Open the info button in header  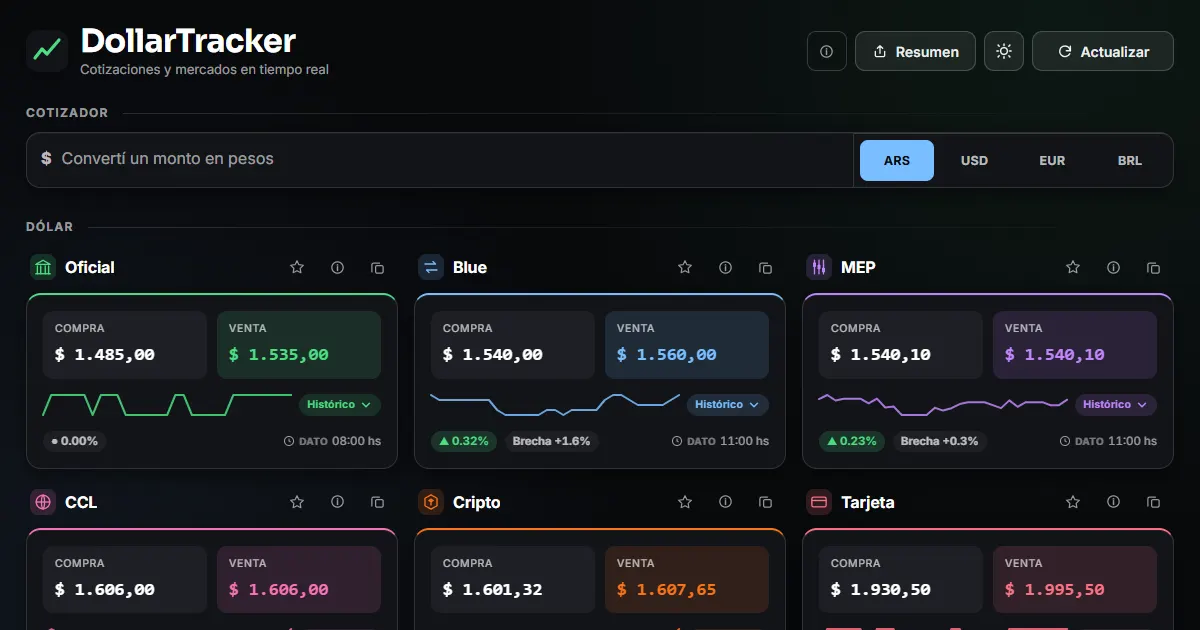click(827, 51)
